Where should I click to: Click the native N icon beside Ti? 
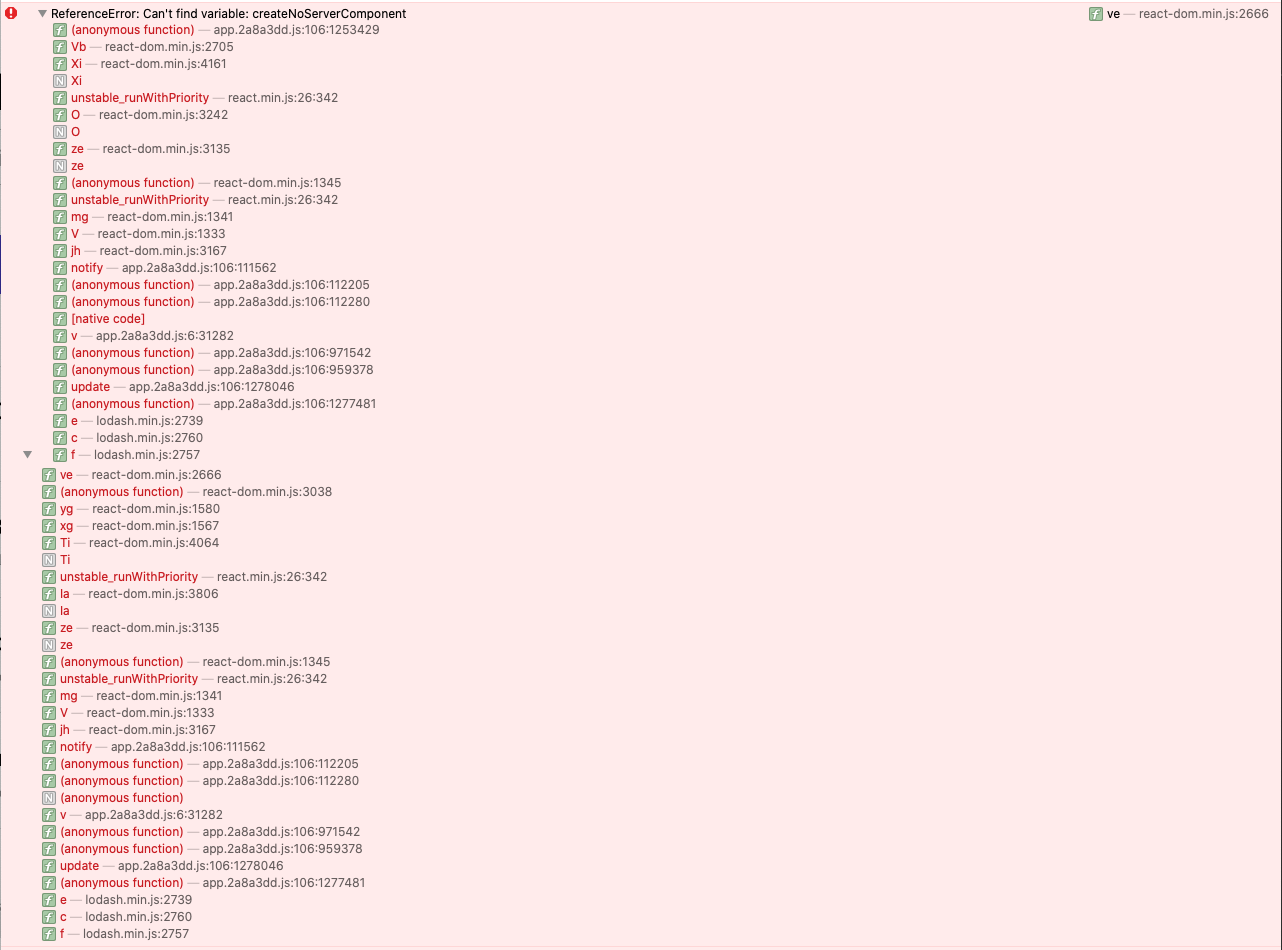49,560
